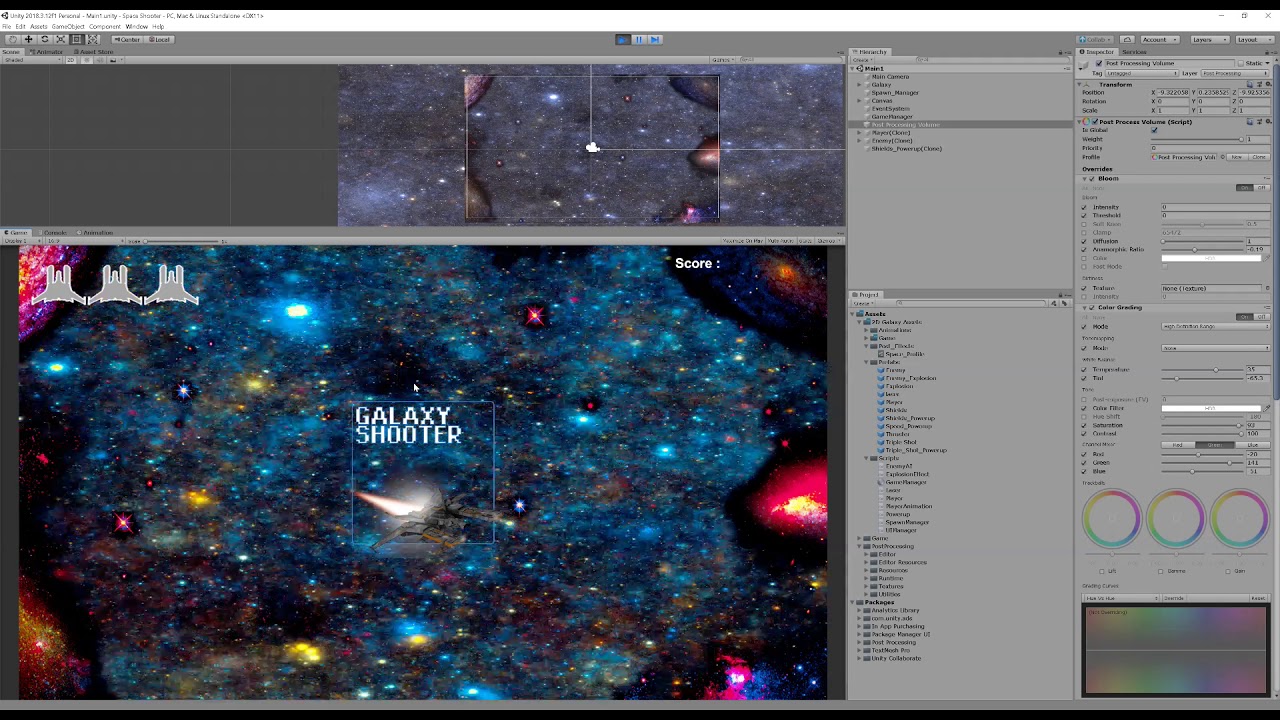
Task: Click the Local handle rotation button
Action: [160, 40]
